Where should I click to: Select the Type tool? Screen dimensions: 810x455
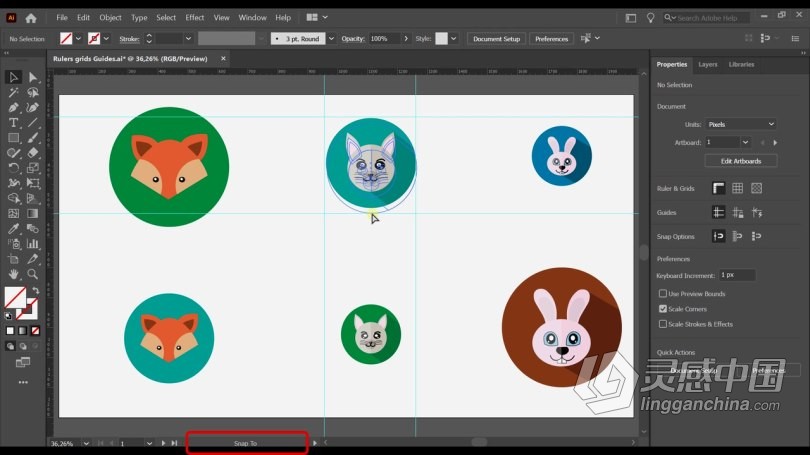[13, 123]
